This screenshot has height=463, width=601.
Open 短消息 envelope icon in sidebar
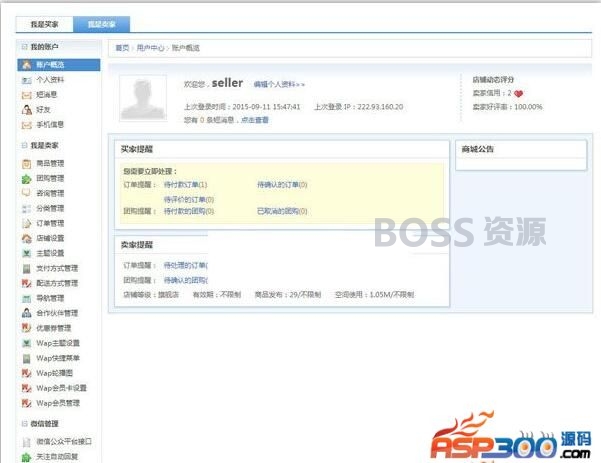pyautogui.click(x=26, y=95)
